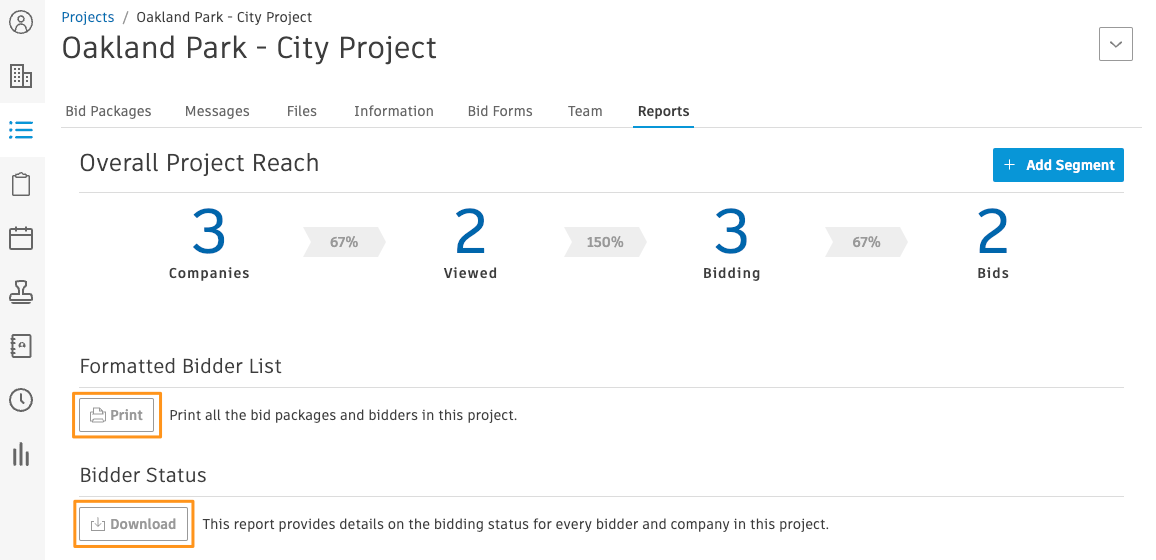Image resolution: width=1156 pixels, height=560 pixels.
Task: Click the 150% conversion arrow
Action: pyautogui.click(x=605, y=242)
